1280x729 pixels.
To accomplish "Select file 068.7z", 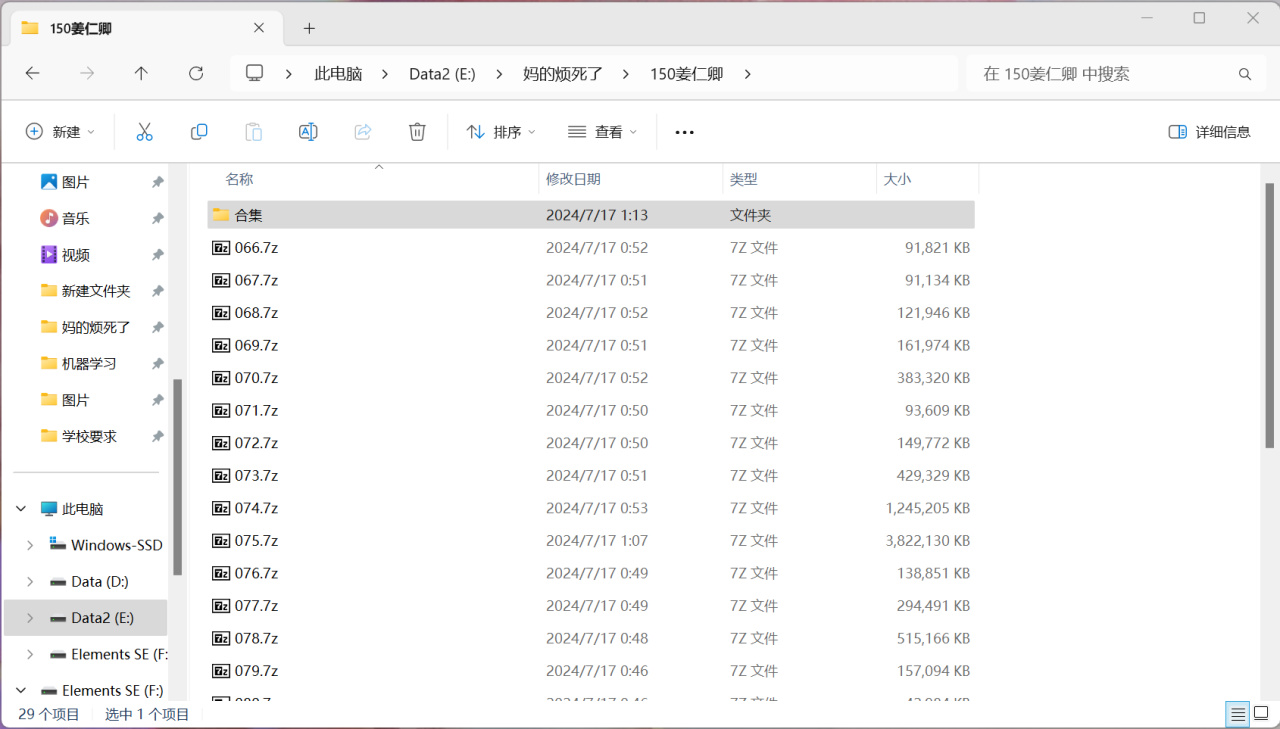I will pos(591,313).
